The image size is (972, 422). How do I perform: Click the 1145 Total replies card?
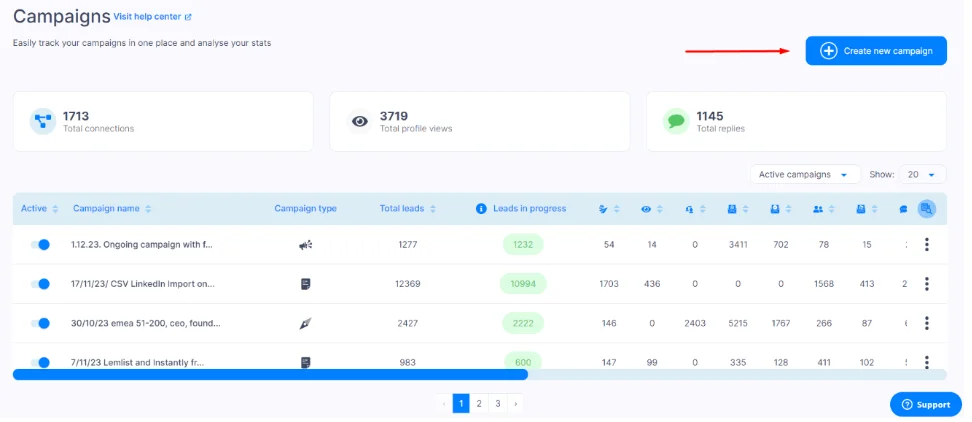tap(797, 121)
